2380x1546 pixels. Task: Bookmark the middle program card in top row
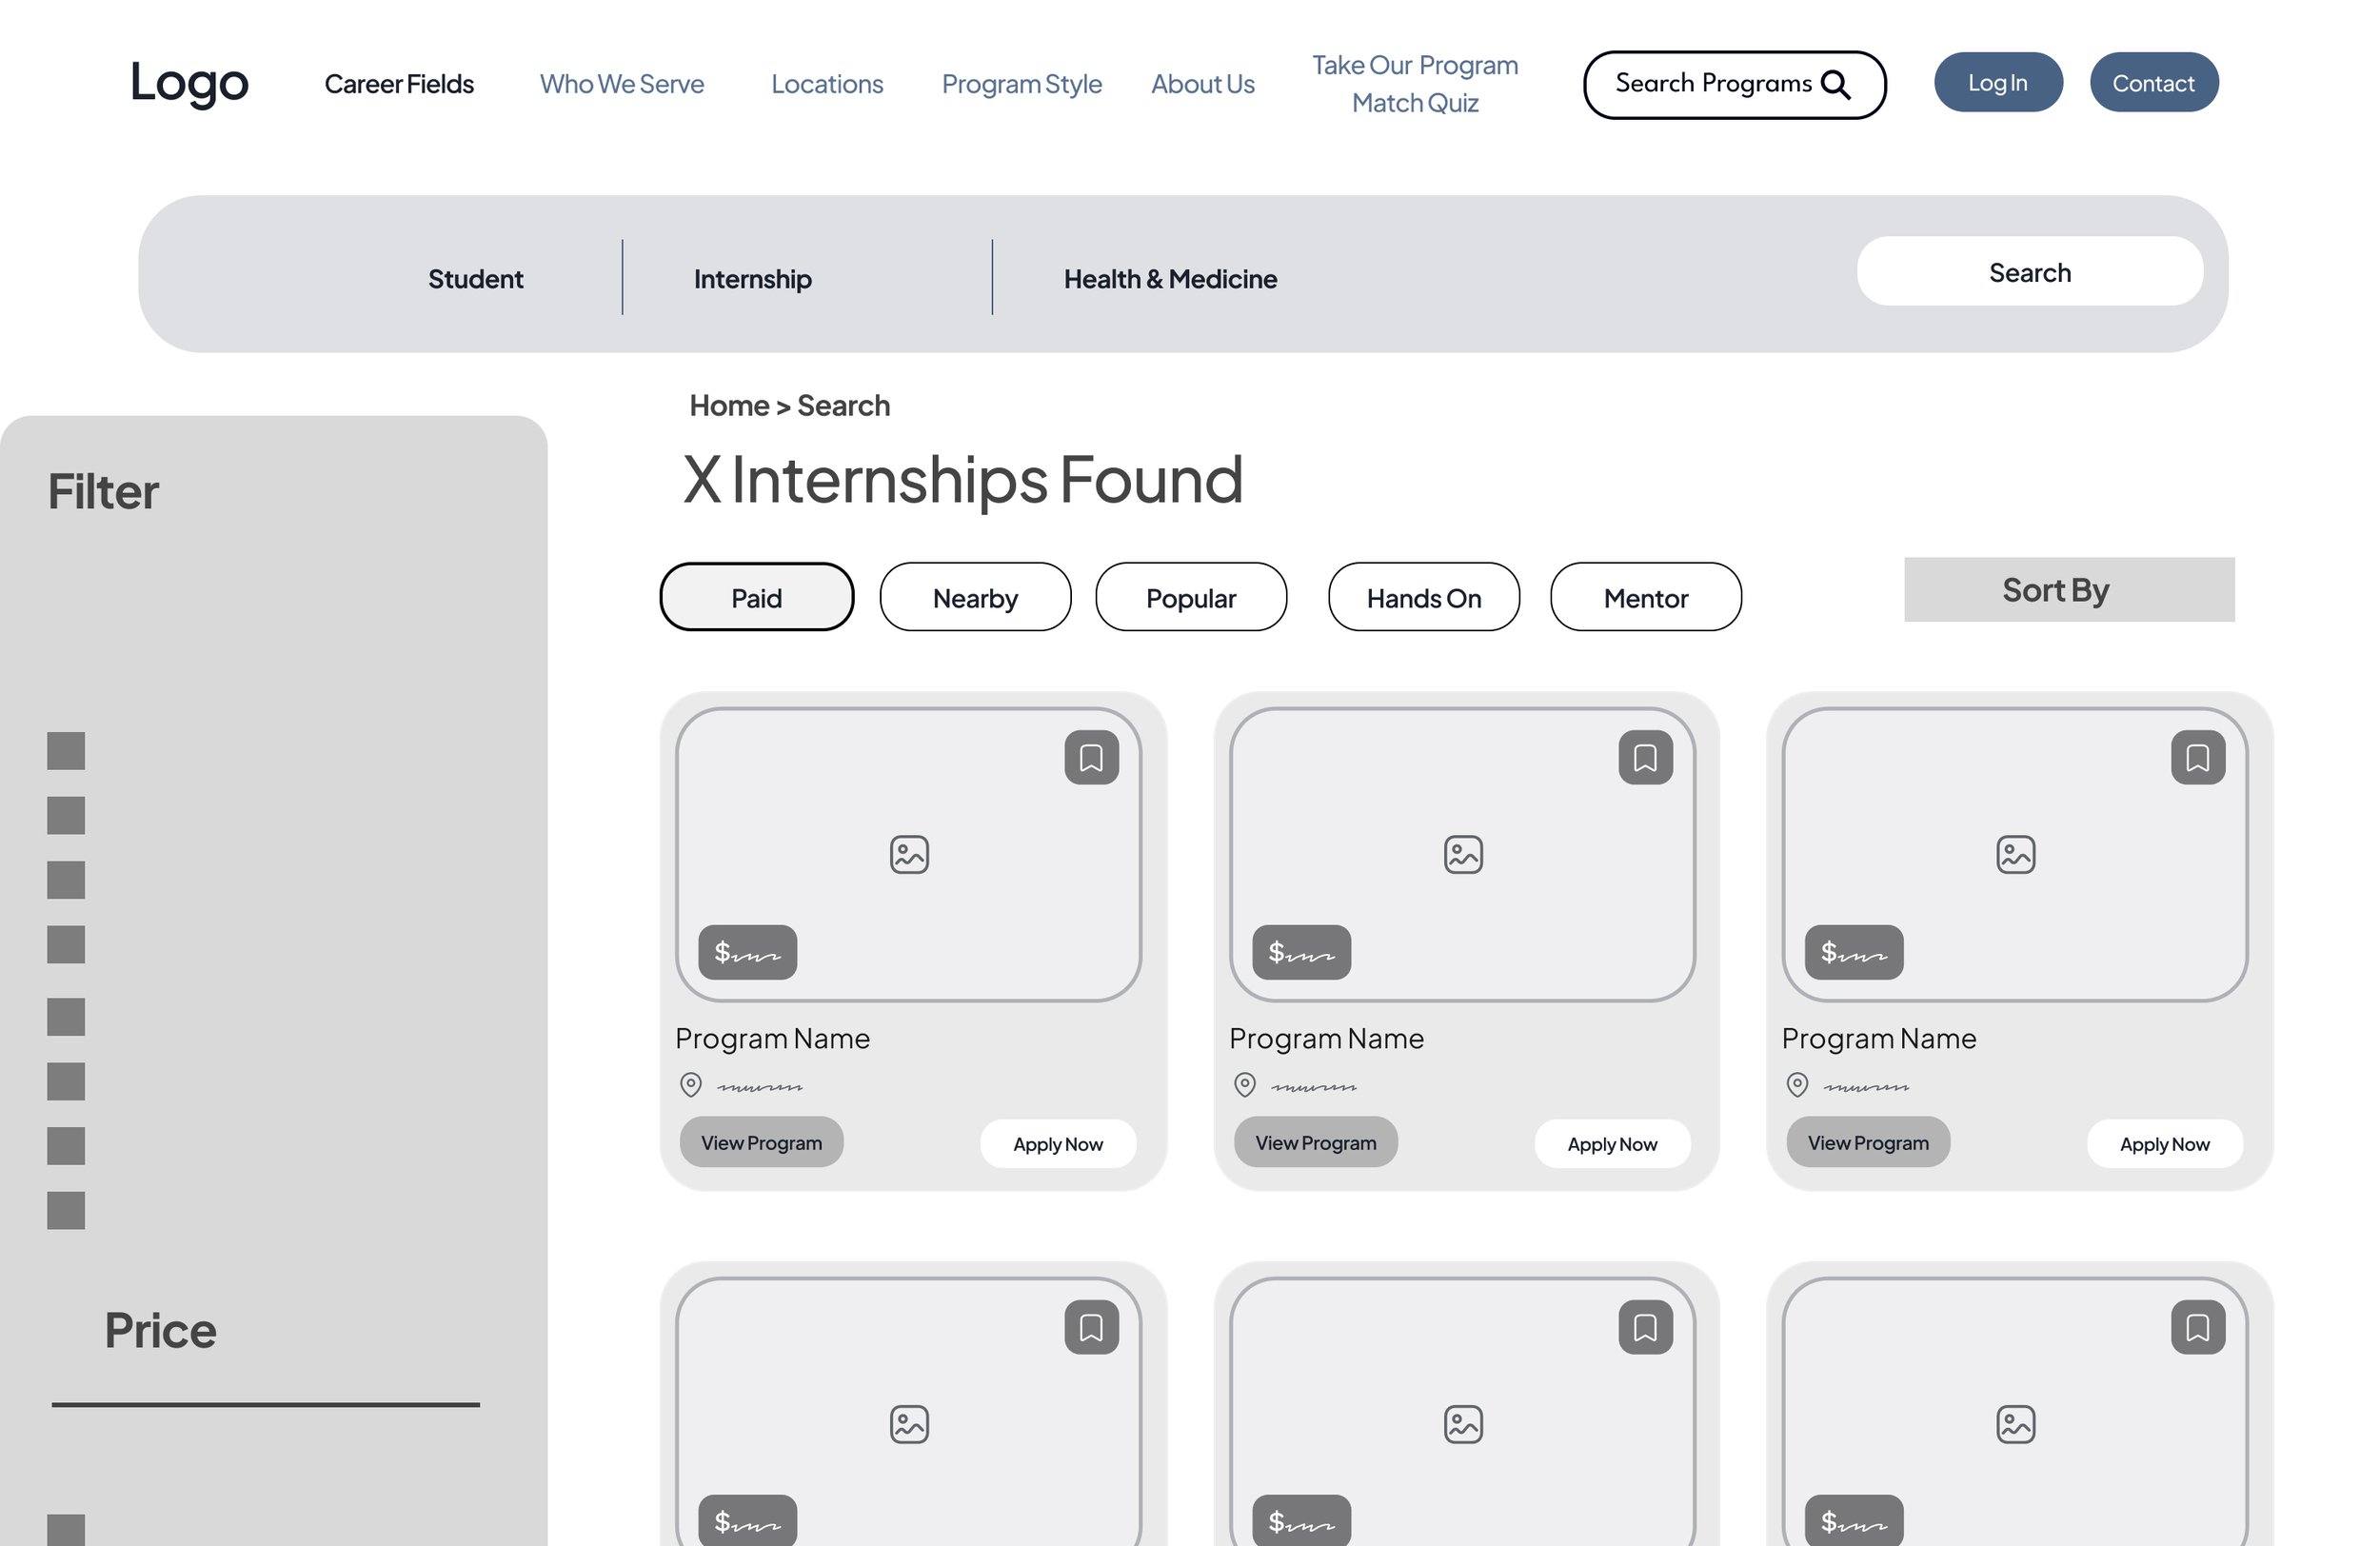coord(1645,758)
